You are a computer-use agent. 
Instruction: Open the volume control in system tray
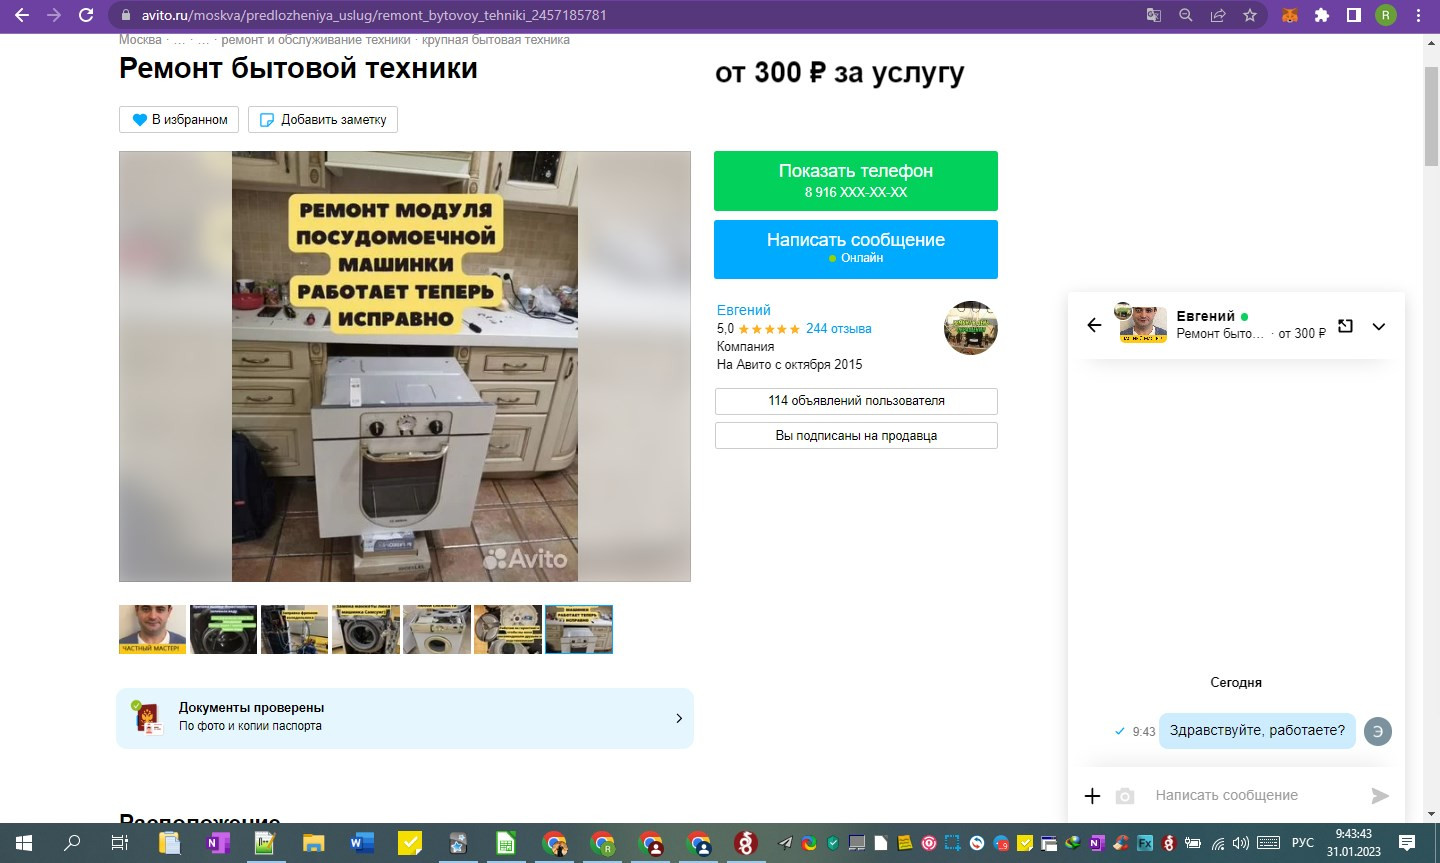(x=1241, y=843)
